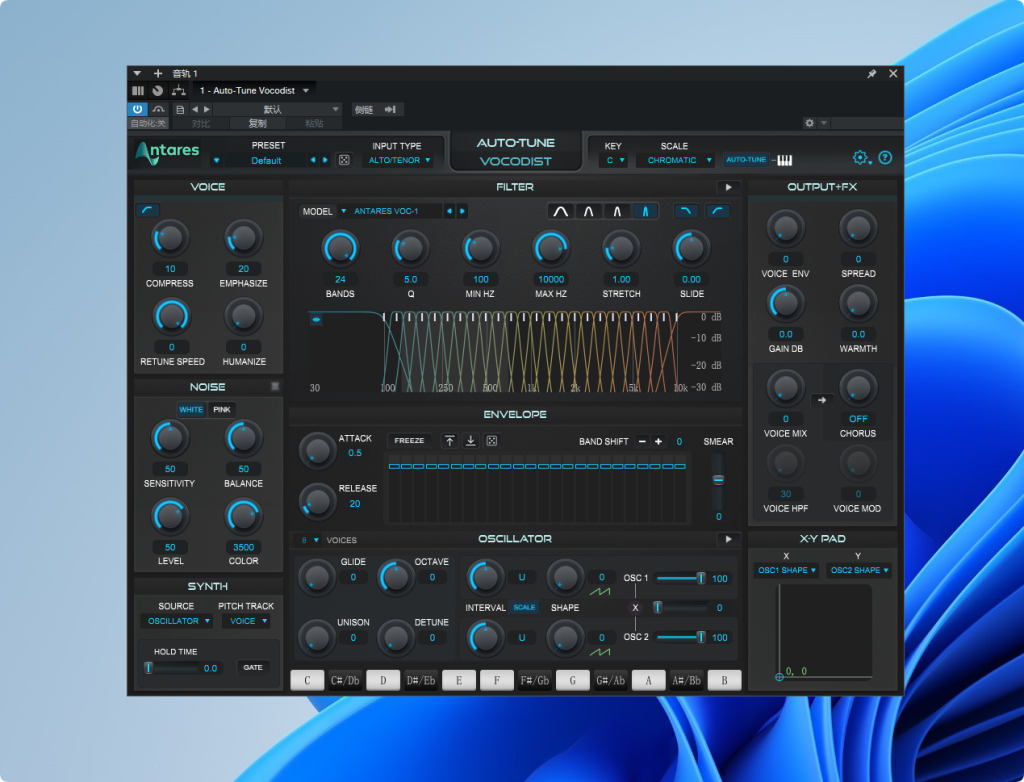
Task: Click the A#/Bb note key button
Action: pos(686,680)
